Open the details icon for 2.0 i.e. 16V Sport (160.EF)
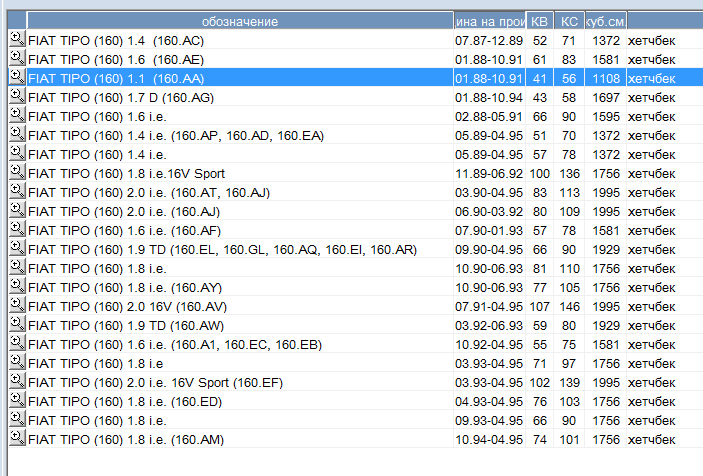The image size is (703, 476). (16, 382)
